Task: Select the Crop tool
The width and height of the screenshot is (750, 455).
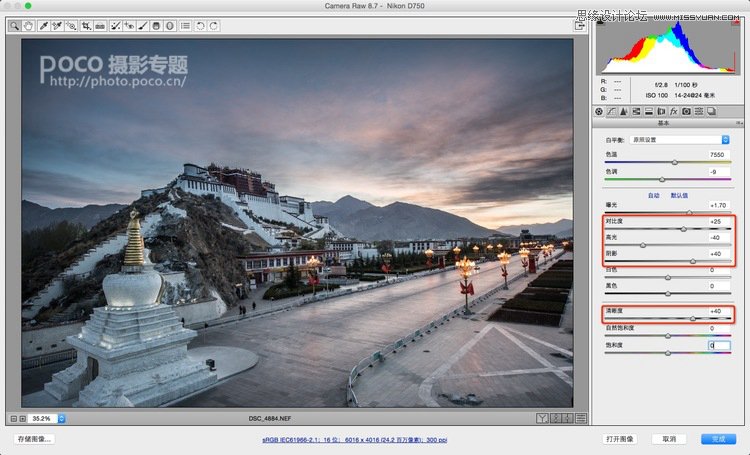Action: click(86, 26)
